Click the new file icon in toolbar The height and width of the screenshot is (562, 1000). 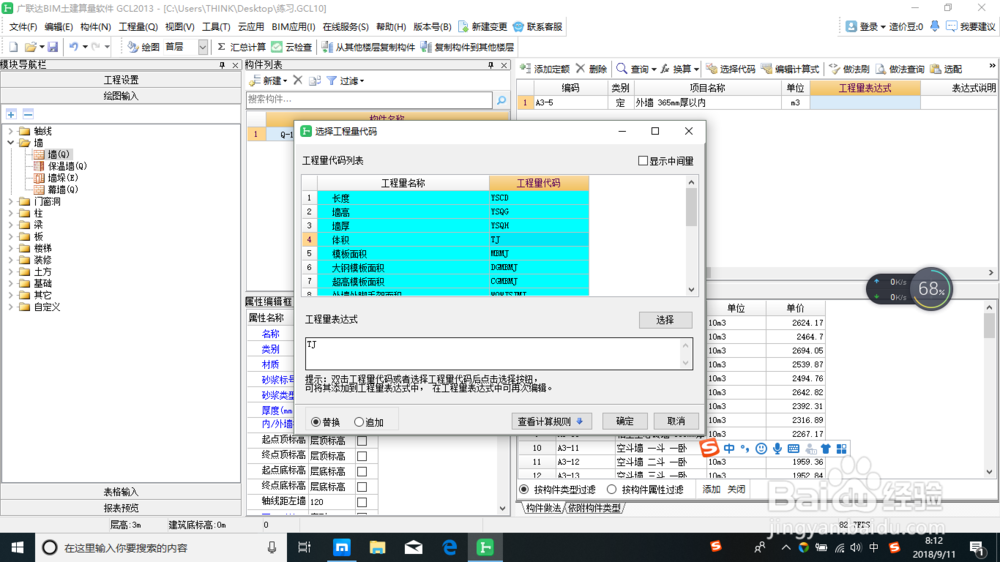[13, 47]
